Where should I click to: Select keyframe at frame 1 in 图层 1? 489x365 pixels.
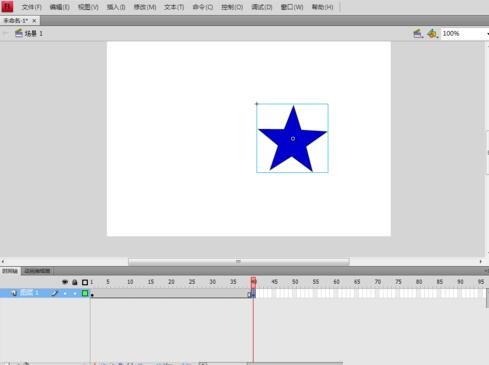(x=92, y=294)
